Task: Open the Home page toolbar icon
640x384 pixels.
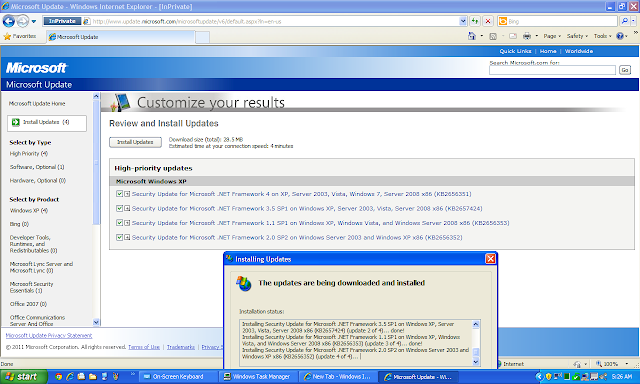Action: 472,36
